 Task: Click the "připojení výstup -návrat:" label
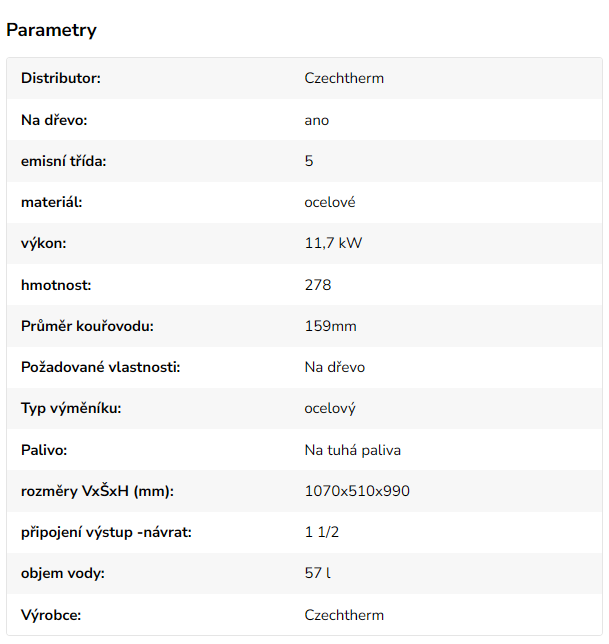click(x=106, y=532)
